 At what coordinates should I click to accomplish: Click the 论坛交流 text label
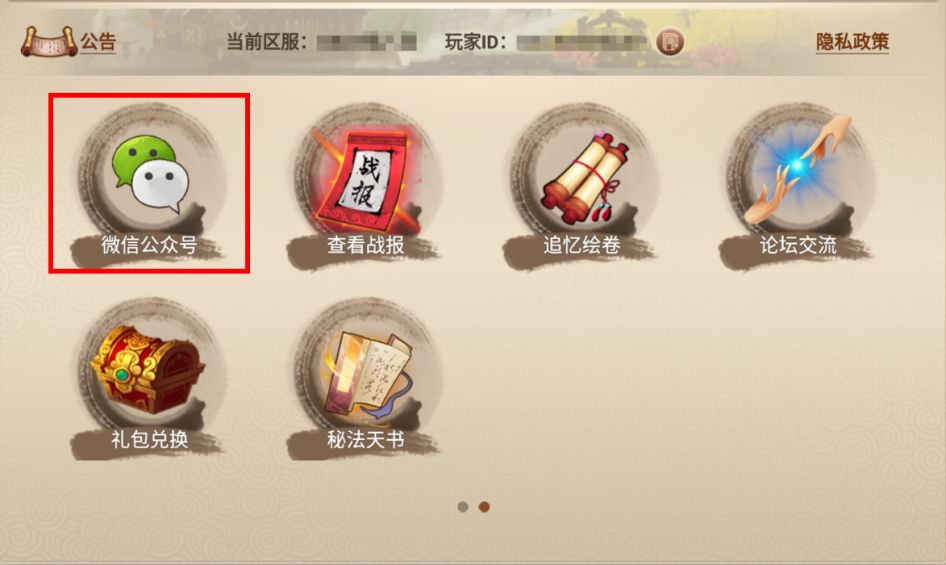point(798,244)
